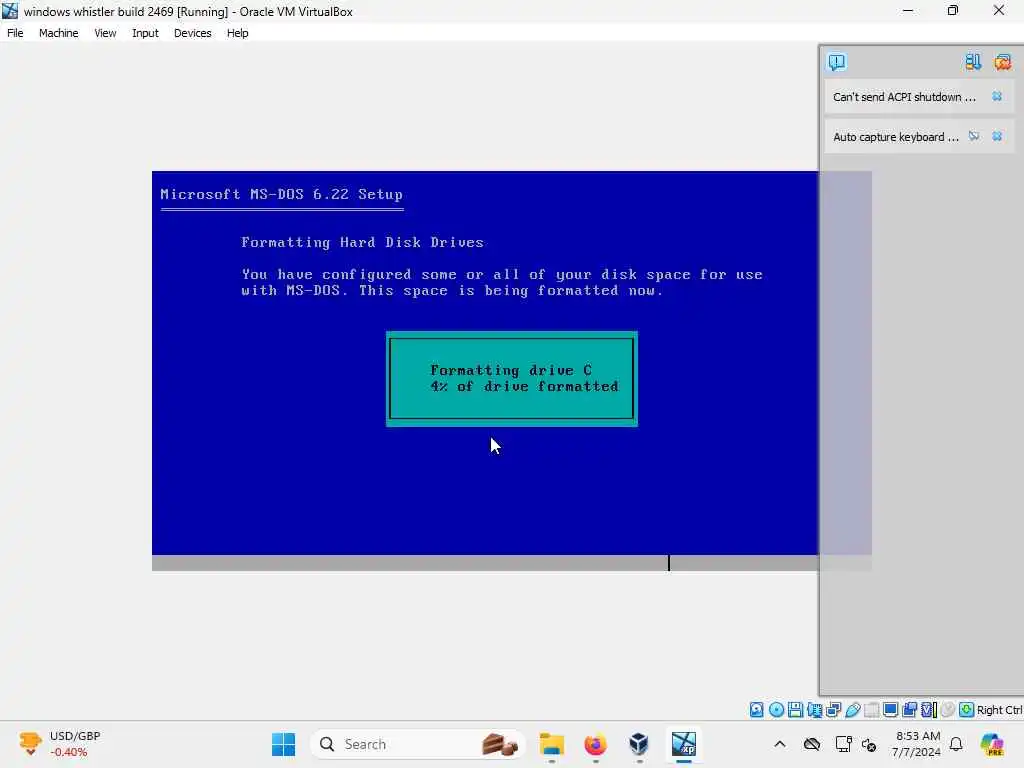This screenshot has width=1024, height=768.
Task: Click the optical disk status icon
Action: click(x=776, y=710)
